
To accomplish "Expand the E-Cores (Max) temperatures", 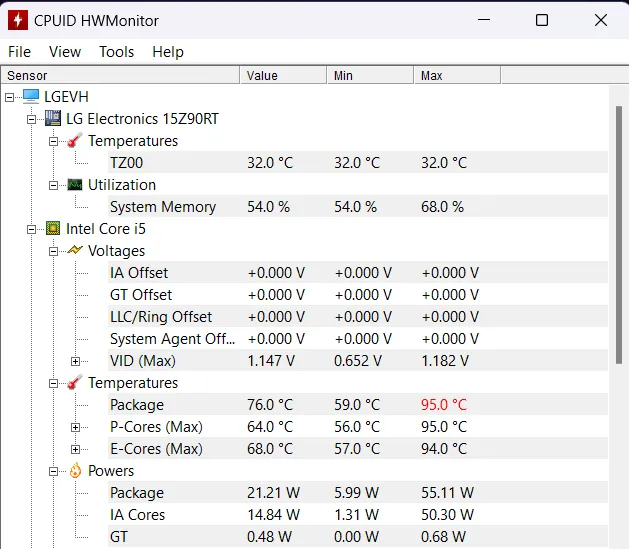I will coord(76,449).
